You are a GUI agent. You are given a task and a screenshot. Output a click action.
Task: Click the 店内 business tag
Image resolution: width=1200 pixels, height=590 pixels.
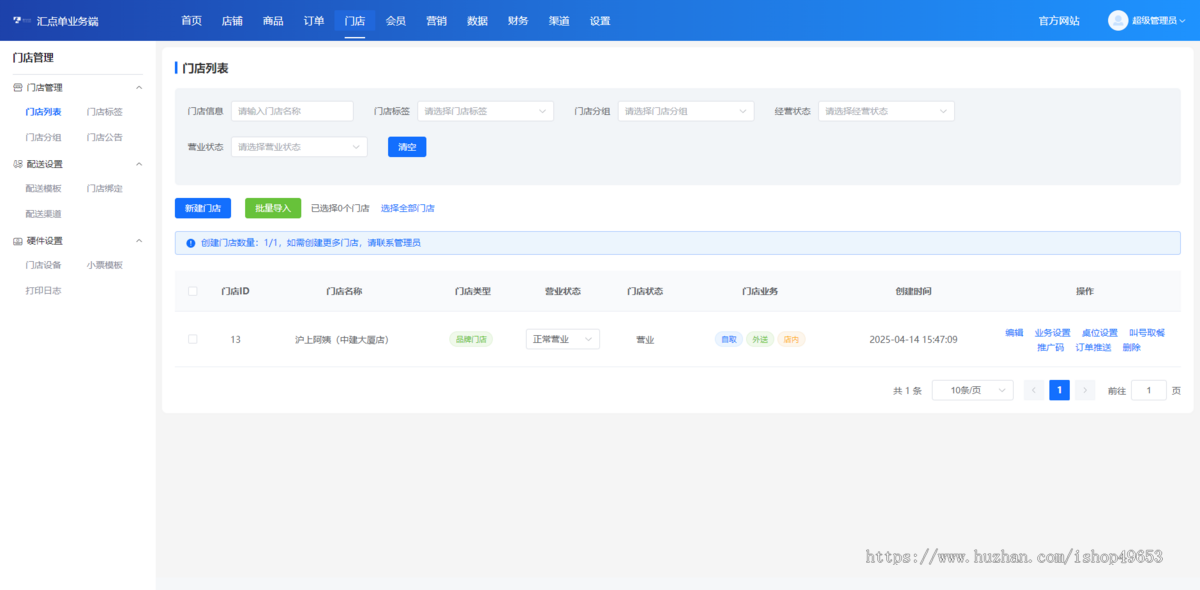791,339
